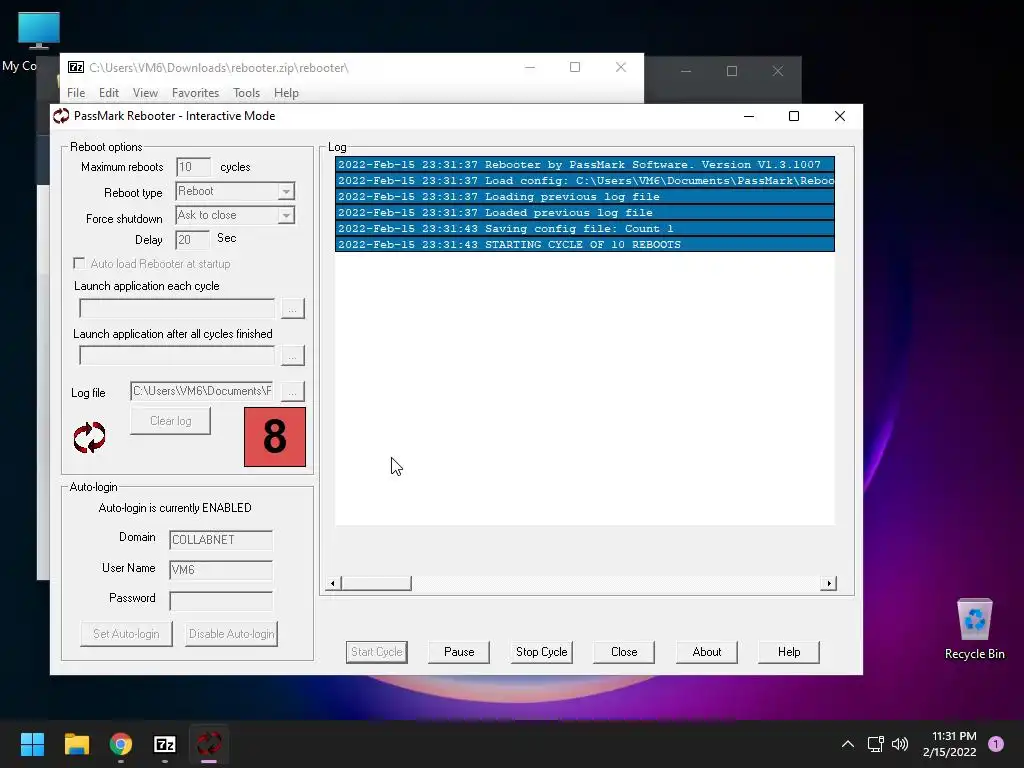The width and height of the screenshot is (1024, 768).
Task: Select log line starting 'Load config:'
Action: pos(584,180)
